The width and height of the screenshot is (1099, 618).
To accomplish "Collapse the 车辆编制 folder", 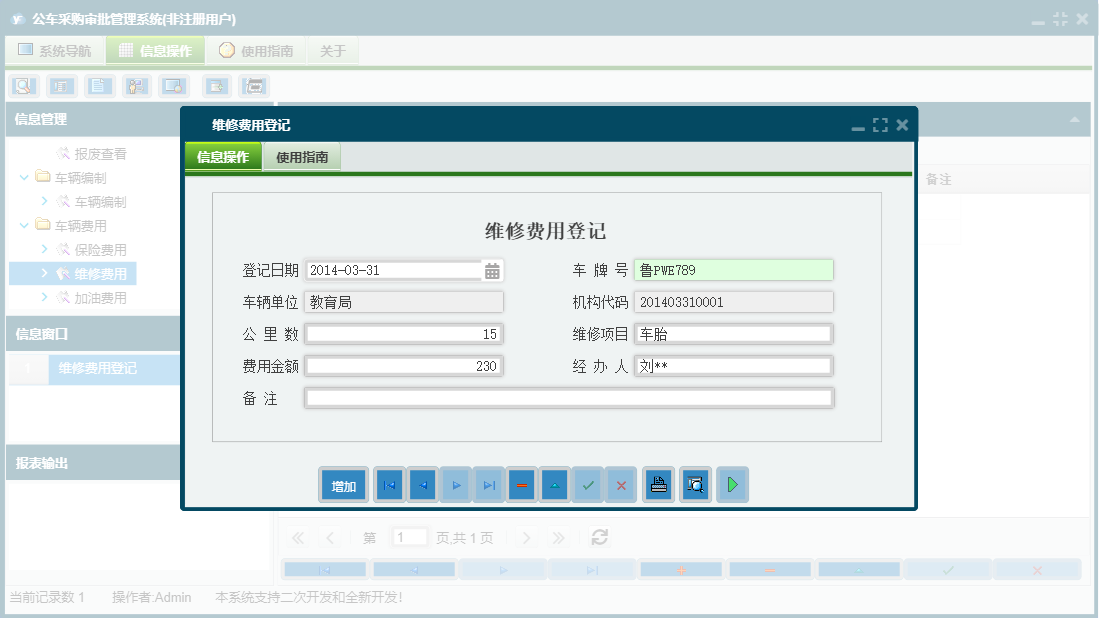I will [22, 177].
